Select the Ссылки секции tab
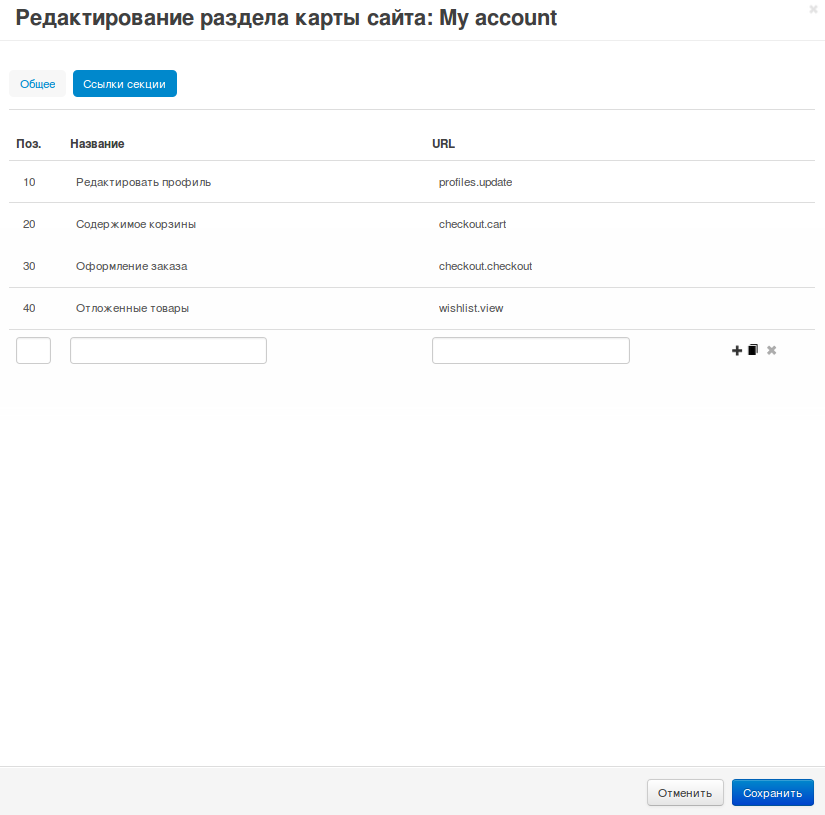This screenshot has width=825, height=815. [124, 84]
